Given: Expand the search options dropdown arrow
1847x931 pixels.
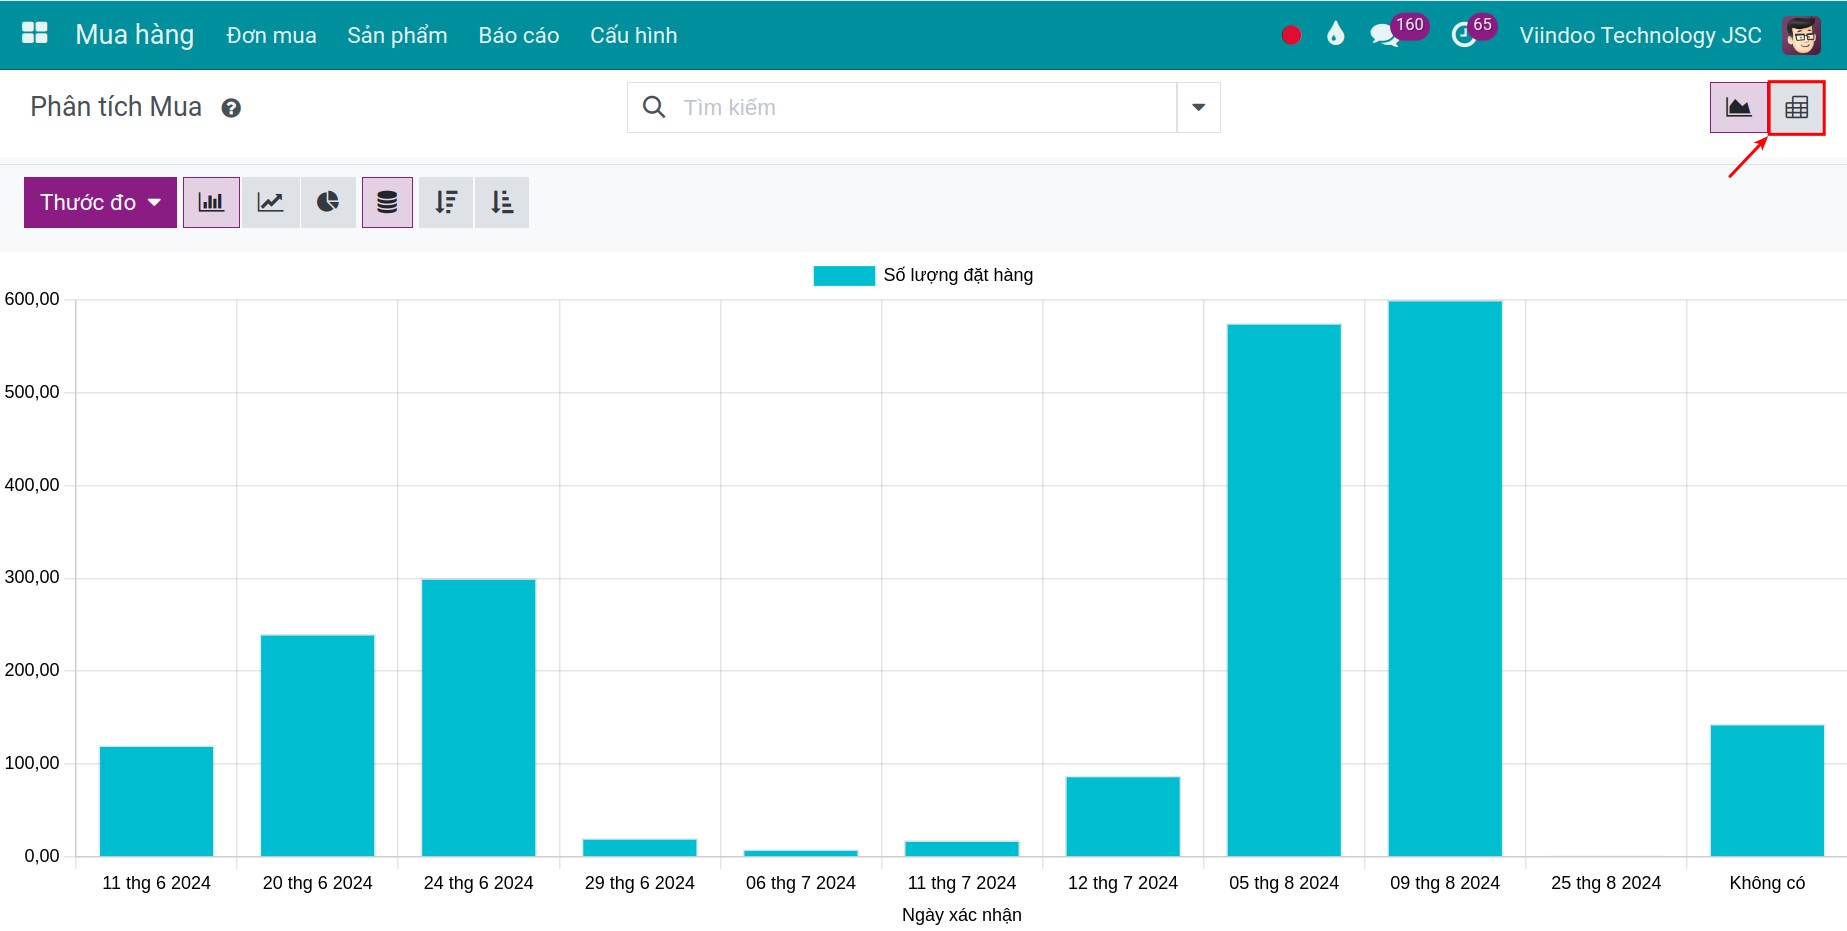Looking at the screenshot, I should 1198,107.
